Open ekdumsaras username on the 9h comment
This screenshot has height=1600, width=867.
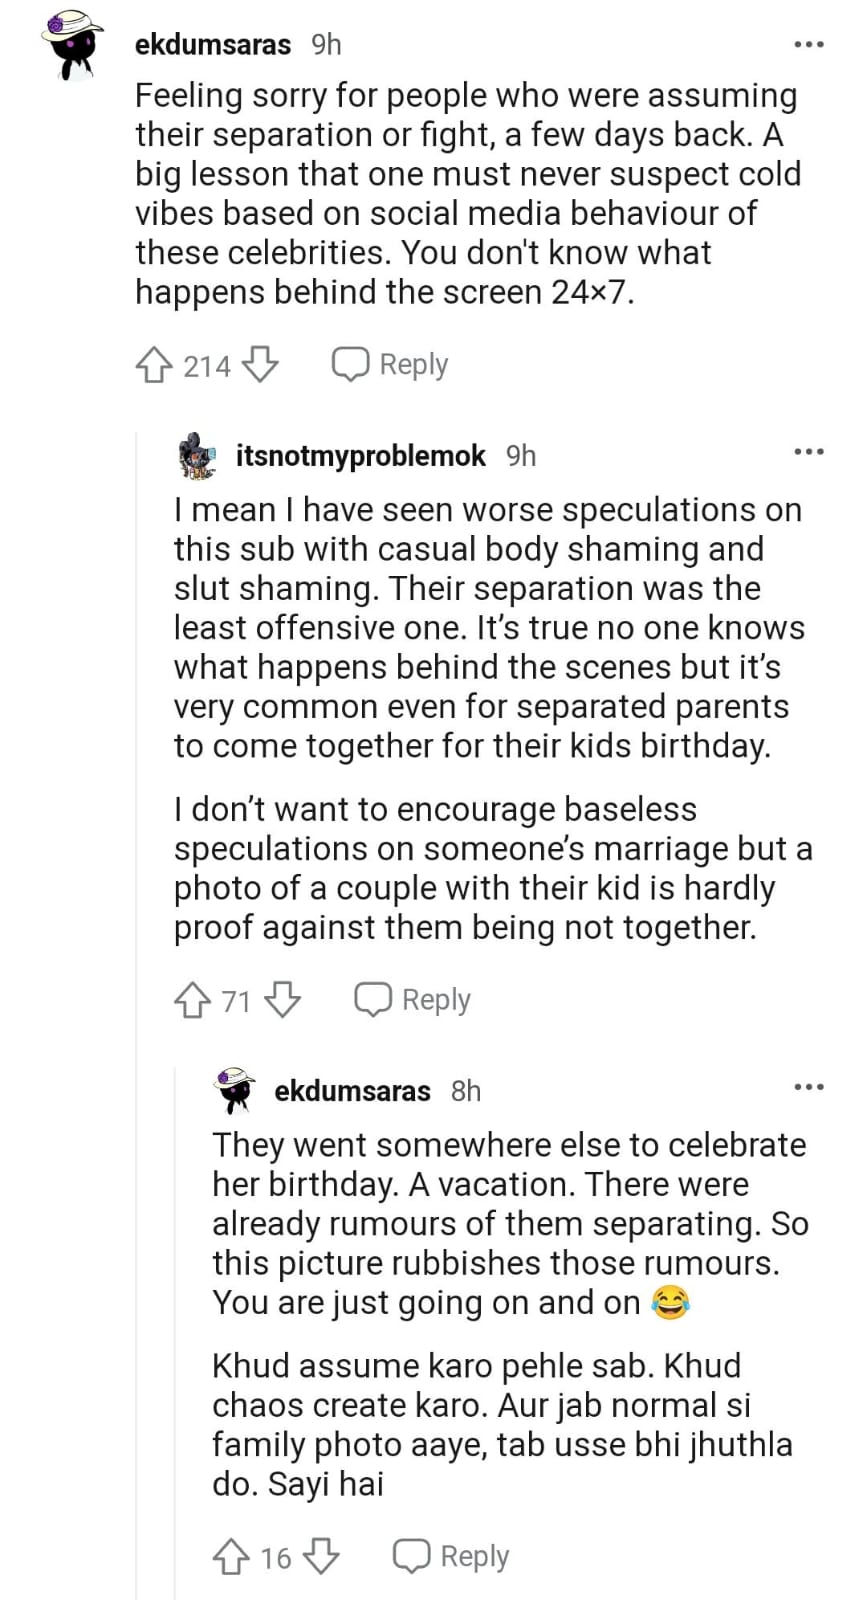[213, 45]
